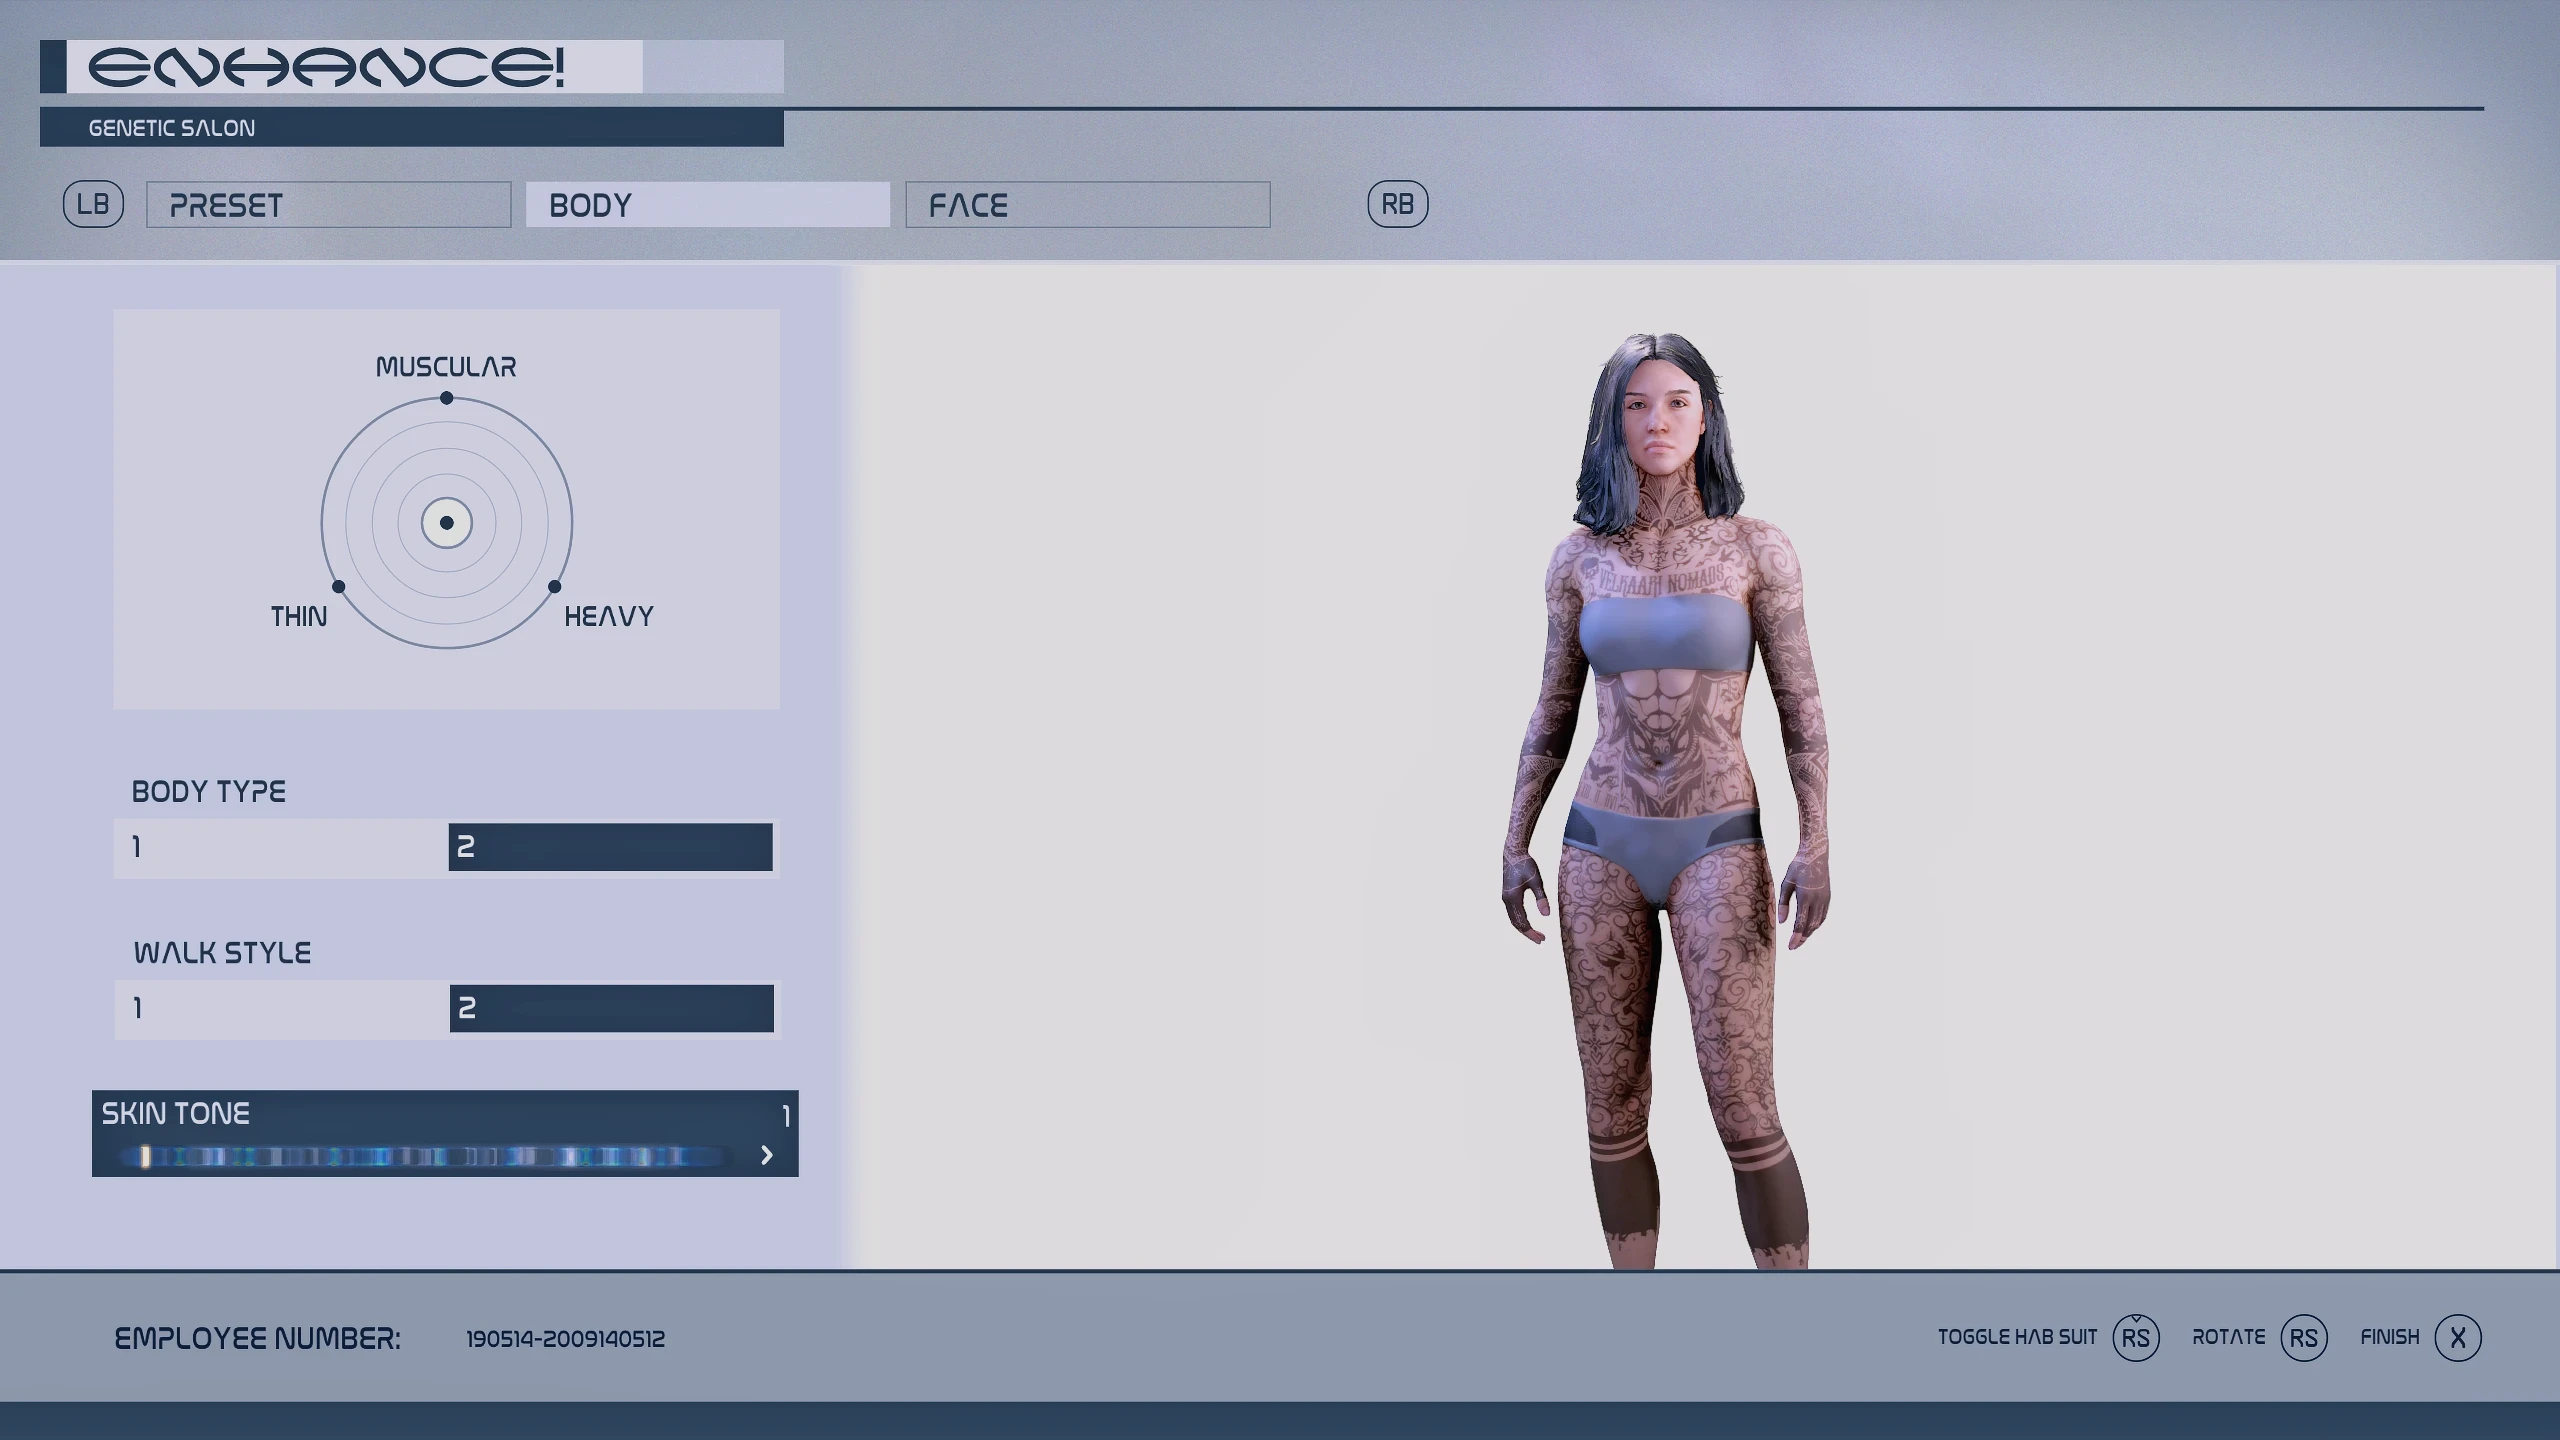Viewport: 2560px width, 1440px height.
Task: Switch to the Preset tab
Action: pyautogui.click(x=328, y=205)
